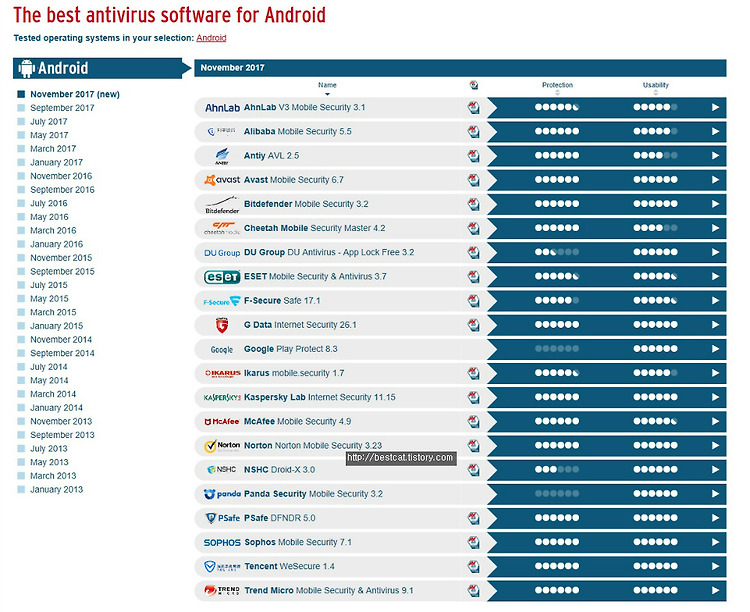Click the Trend Micro certification badge
The image size is (750, 612).
pyautogui.click(x=474, y=590)
